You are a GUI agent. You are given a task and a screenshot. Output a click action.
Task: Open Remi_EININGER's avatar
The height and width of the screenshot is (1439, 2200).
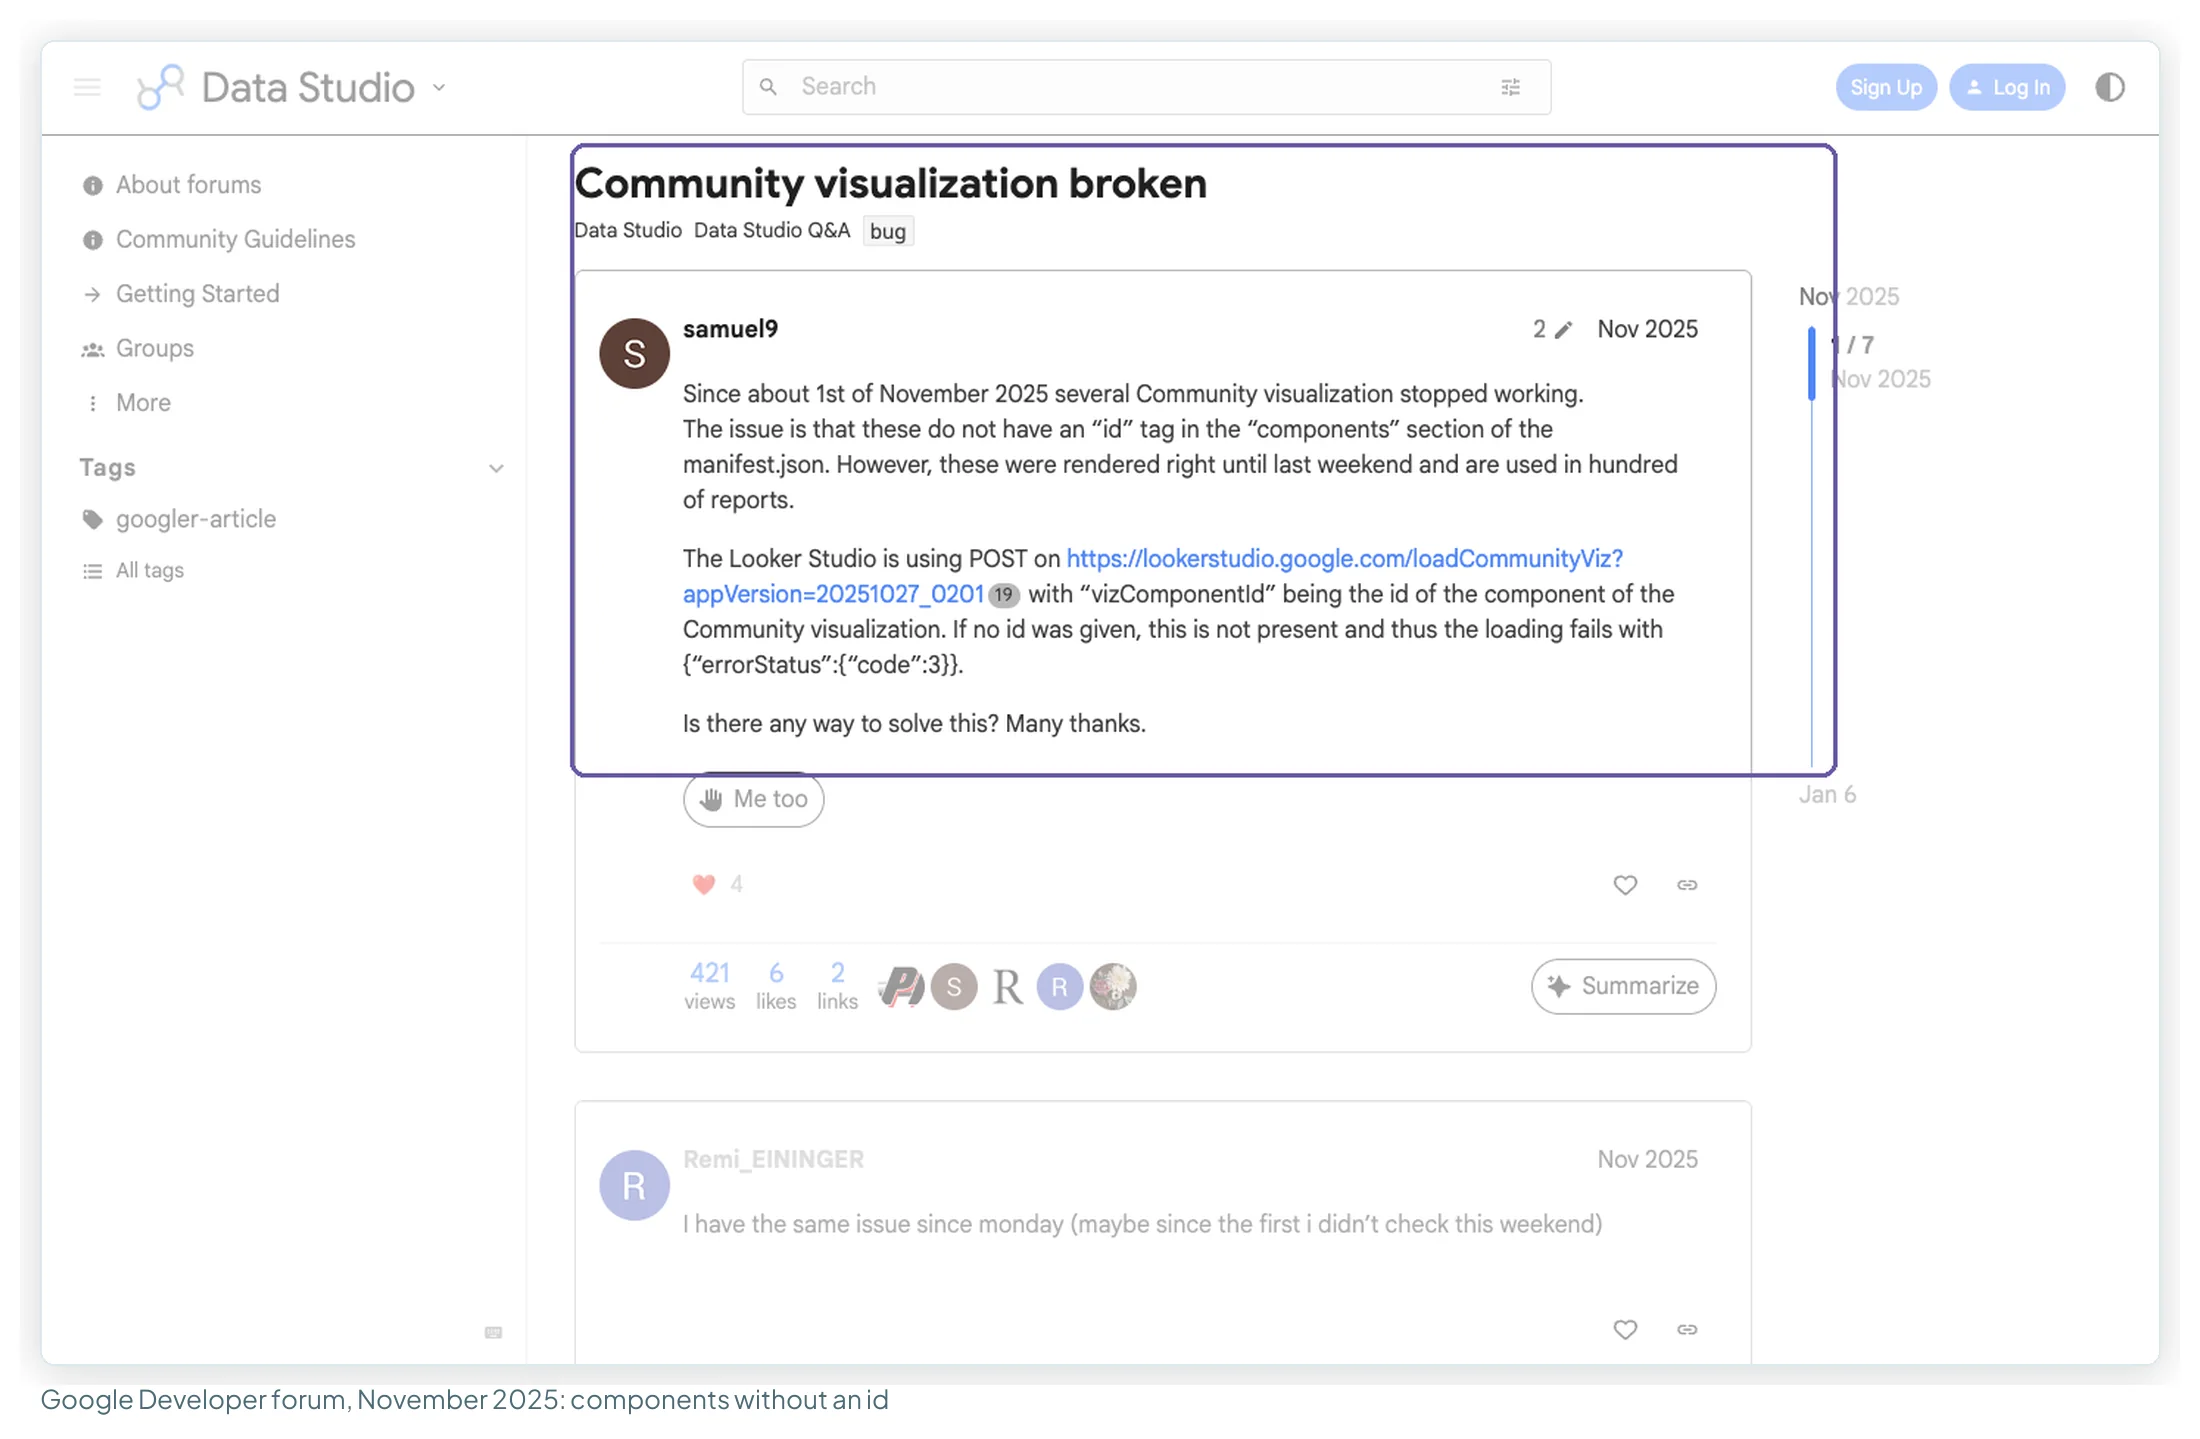click(x=634, y=1185)
